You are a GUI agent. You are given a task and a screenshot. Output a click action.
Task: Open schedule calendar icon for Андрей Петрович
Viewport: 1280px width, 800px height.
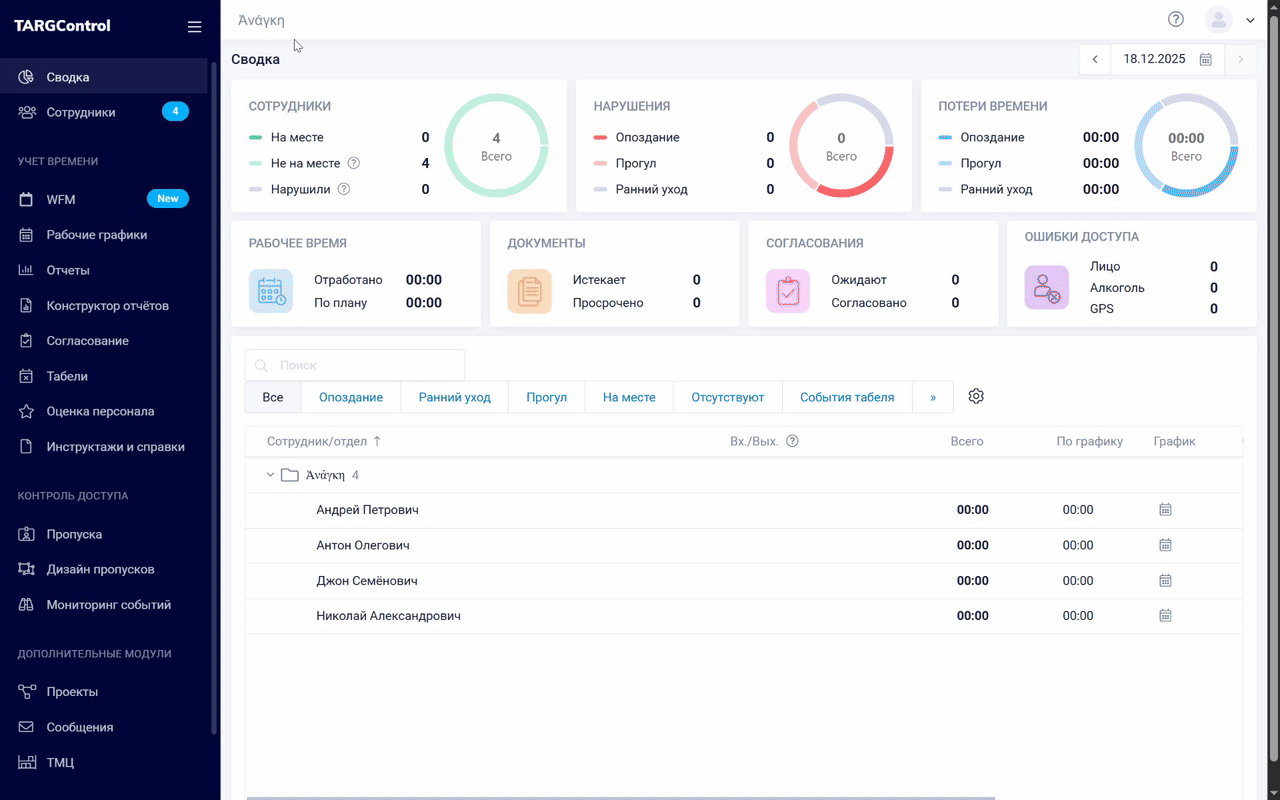1165,510
